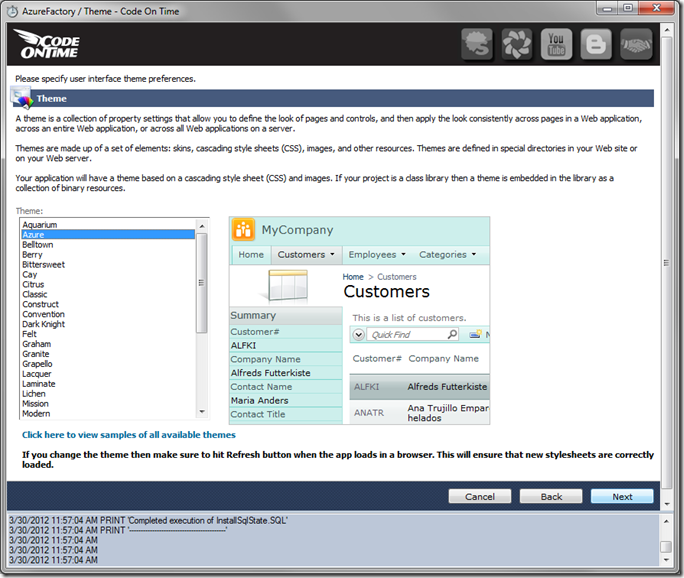This screenshot has width=684, height=578.
Task: Pick the Felt theme
Action: 108,334
